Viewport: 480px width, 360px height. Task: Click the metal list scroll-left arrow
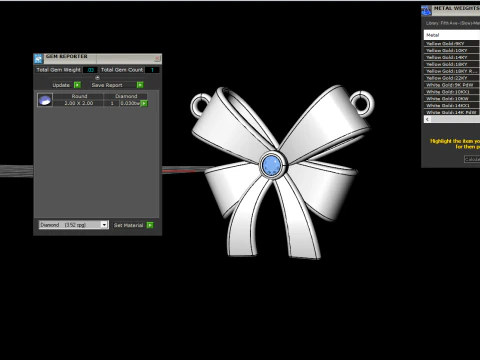pos(427,119)
